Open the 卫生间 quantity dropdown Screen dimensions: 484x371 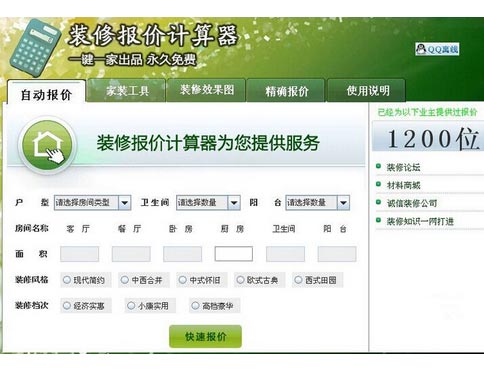(x=208, y=202)
